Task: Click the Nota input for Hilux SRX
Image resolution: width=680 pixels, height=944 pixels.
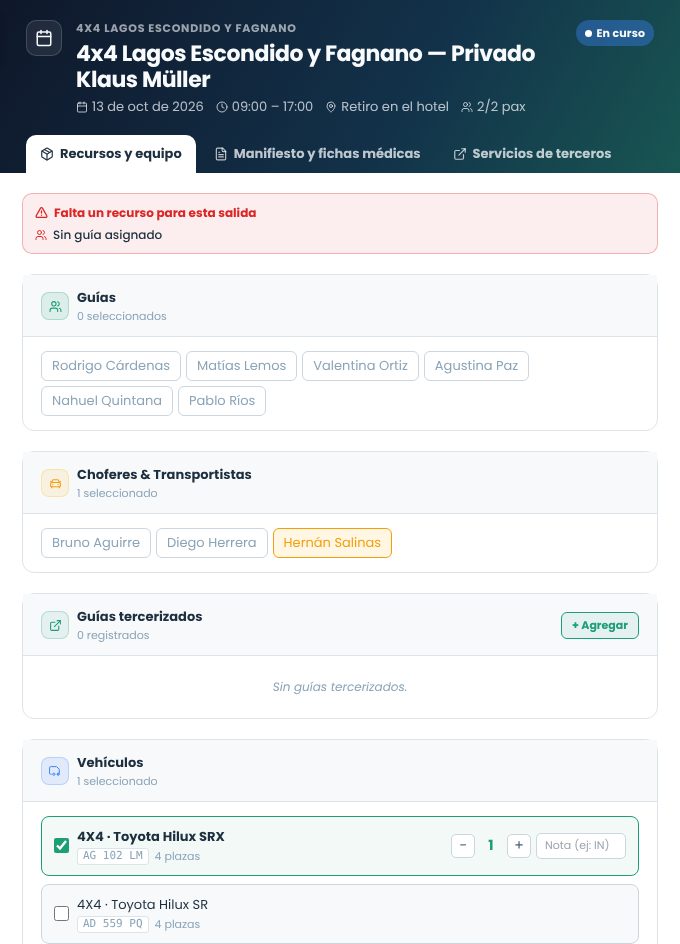Action: (x=581, y=846)
